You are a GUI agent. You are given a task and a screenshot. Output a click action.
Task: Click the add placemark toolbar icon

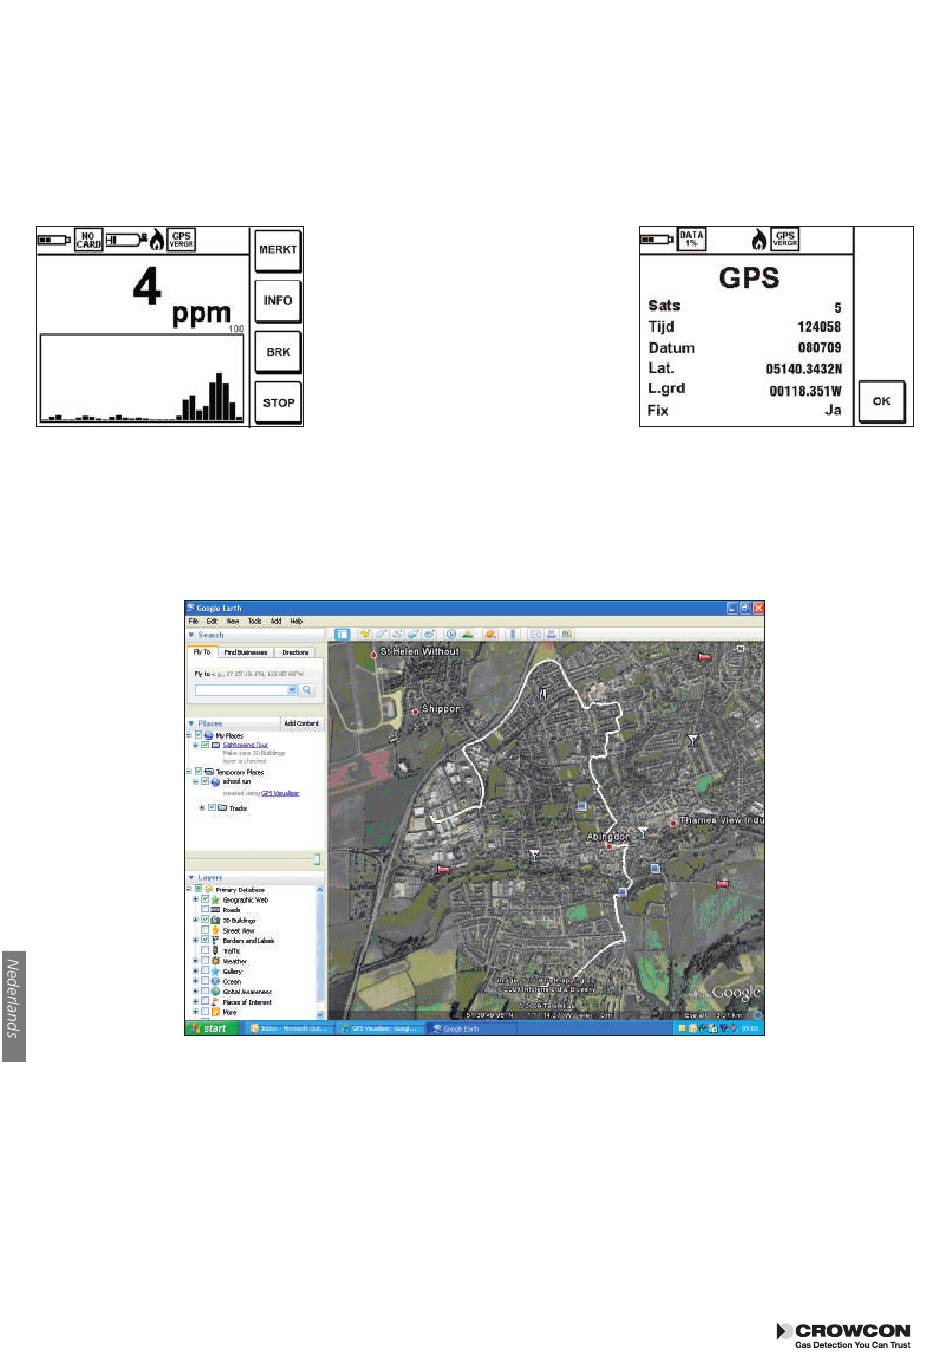click(x=365, y=634)
